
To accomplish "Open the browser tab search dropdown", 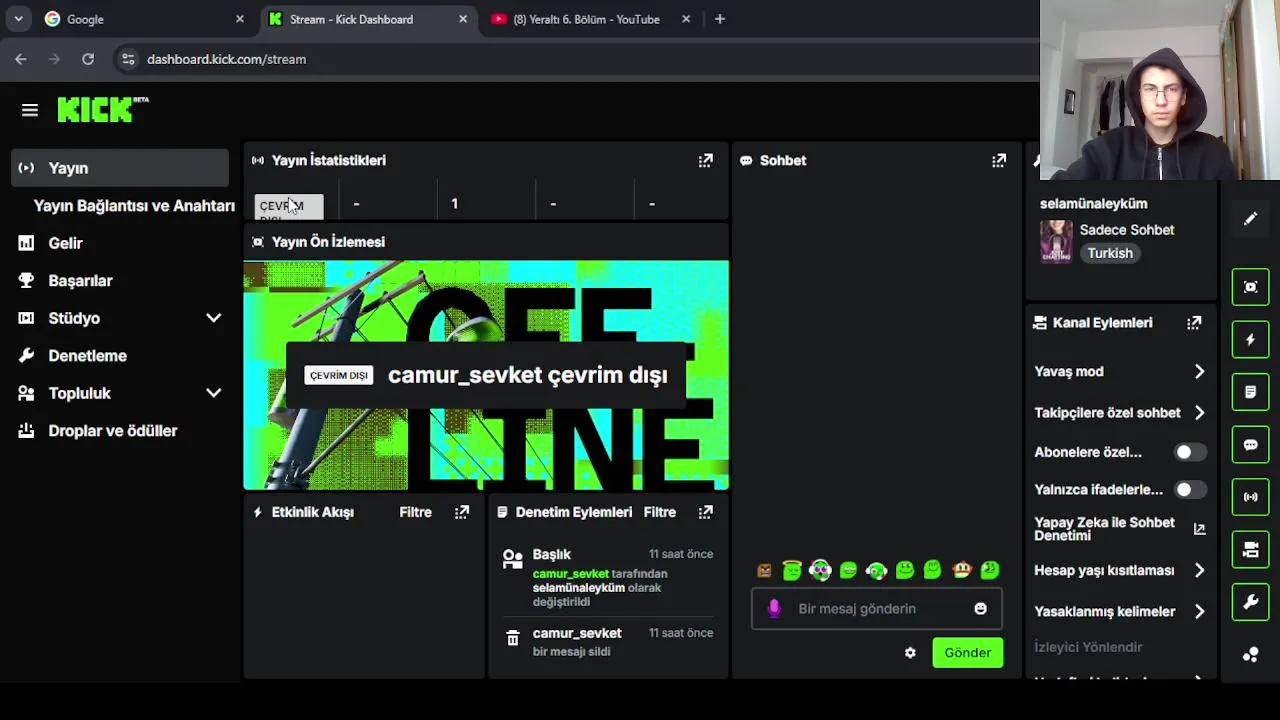I will 18,19.
